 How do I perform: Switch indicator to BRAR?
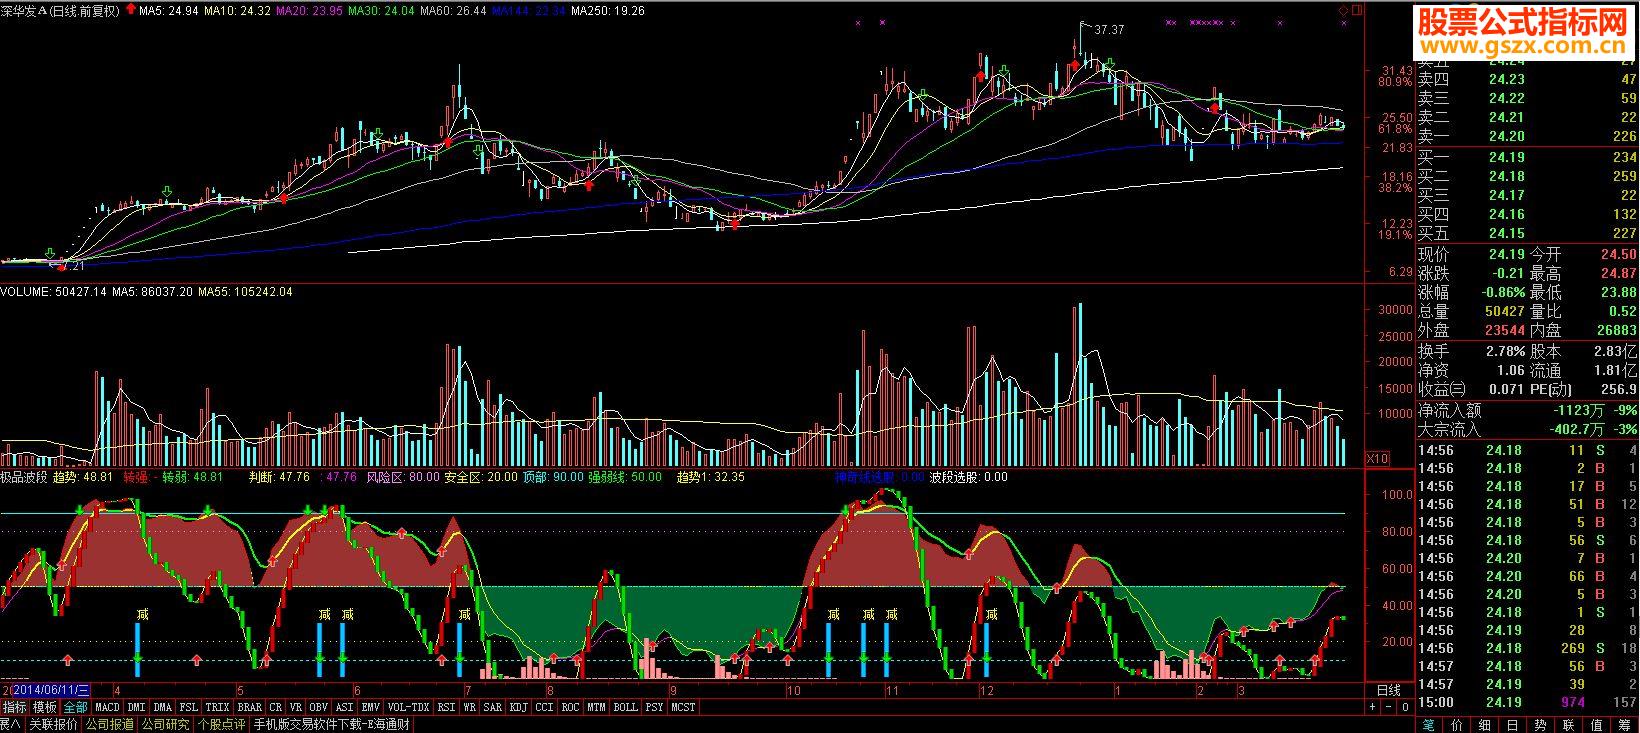(249, 707)
